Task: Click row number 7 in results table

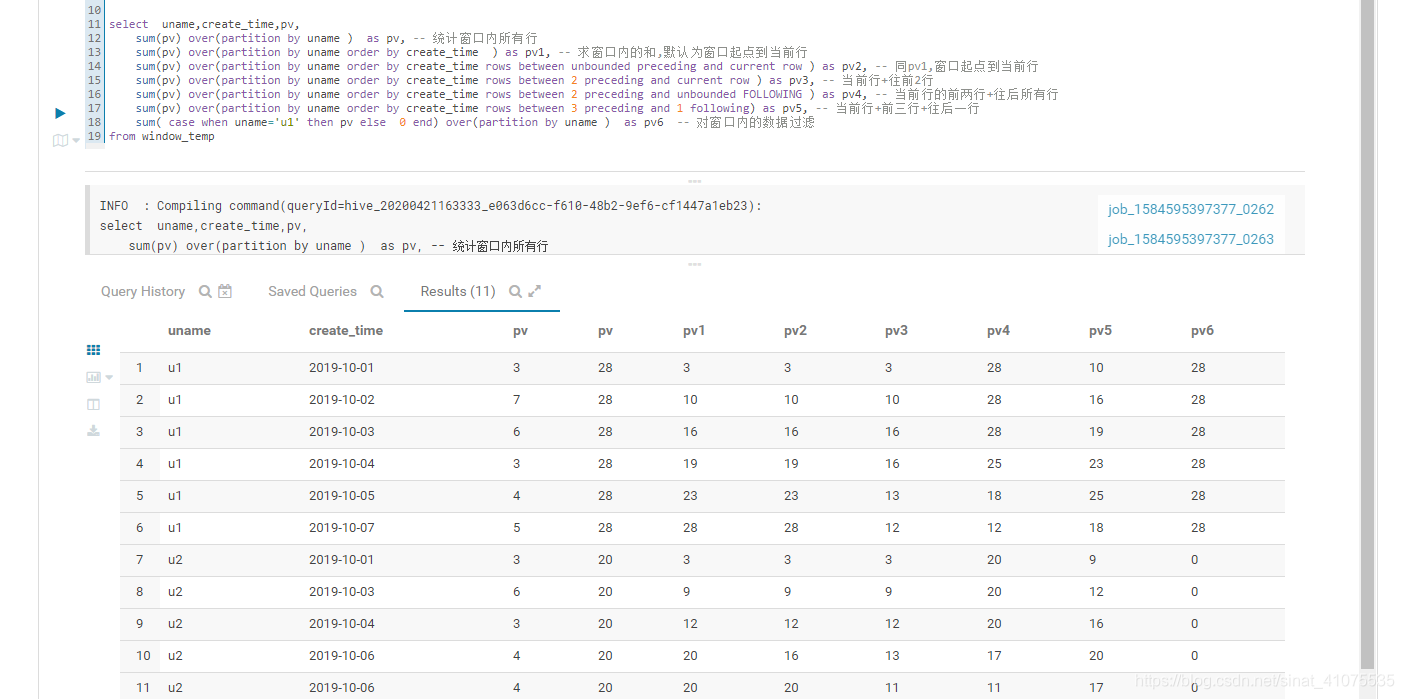Action: 139,559
